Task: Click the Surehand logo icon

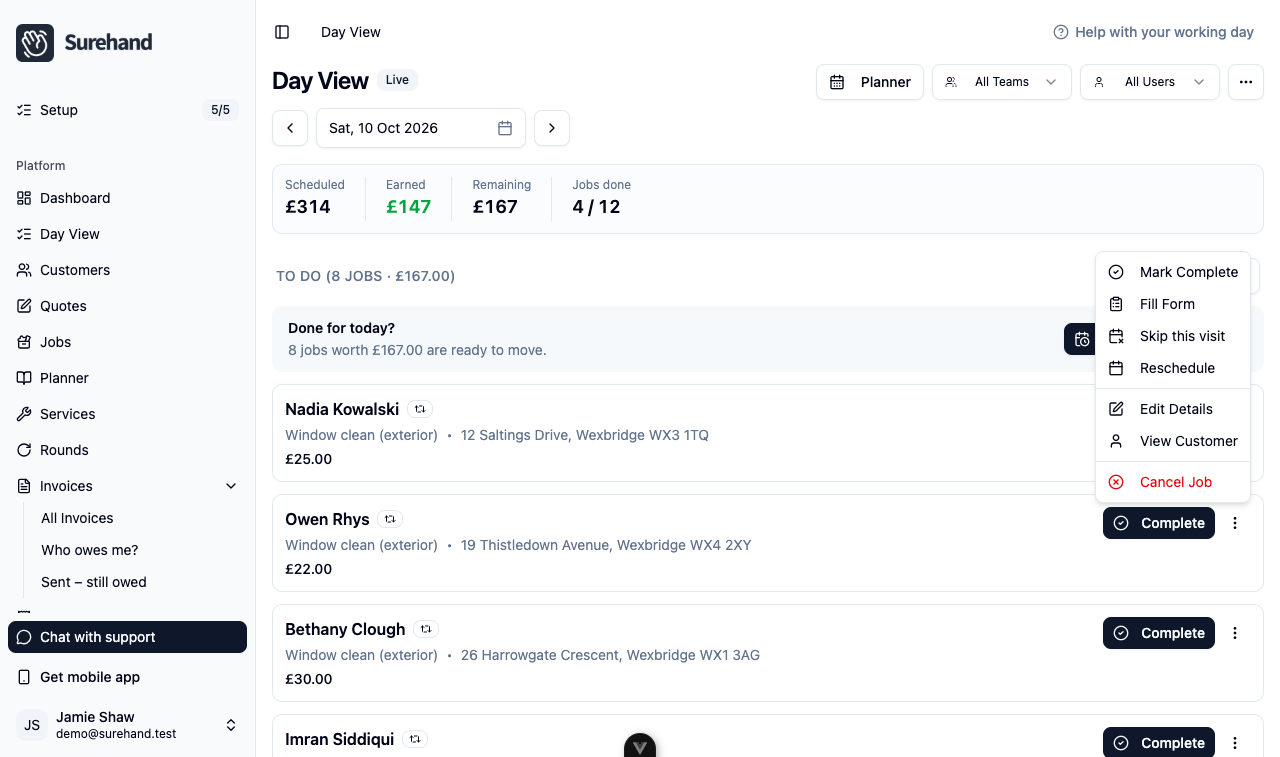Action: pyautogui.click(x=35, y=43)
